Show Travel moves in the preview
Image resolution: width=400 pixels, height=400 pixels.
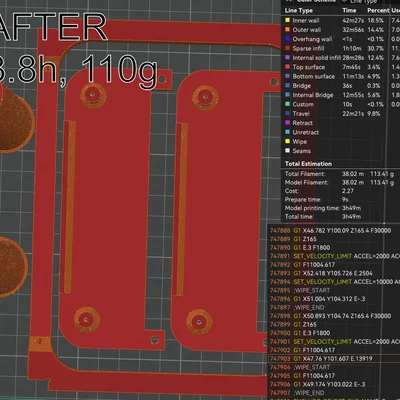pos(301,114)
